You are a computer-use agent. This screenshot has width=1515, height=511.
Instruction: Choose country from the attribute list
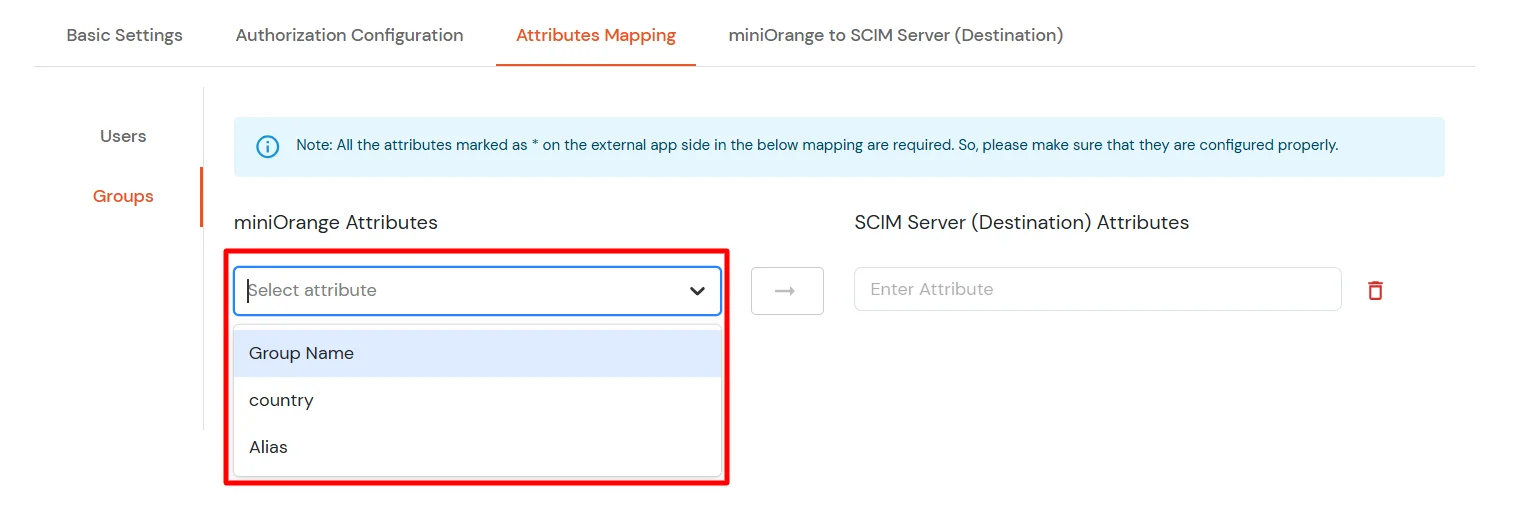pyautogui.click(x=477, y=400)
